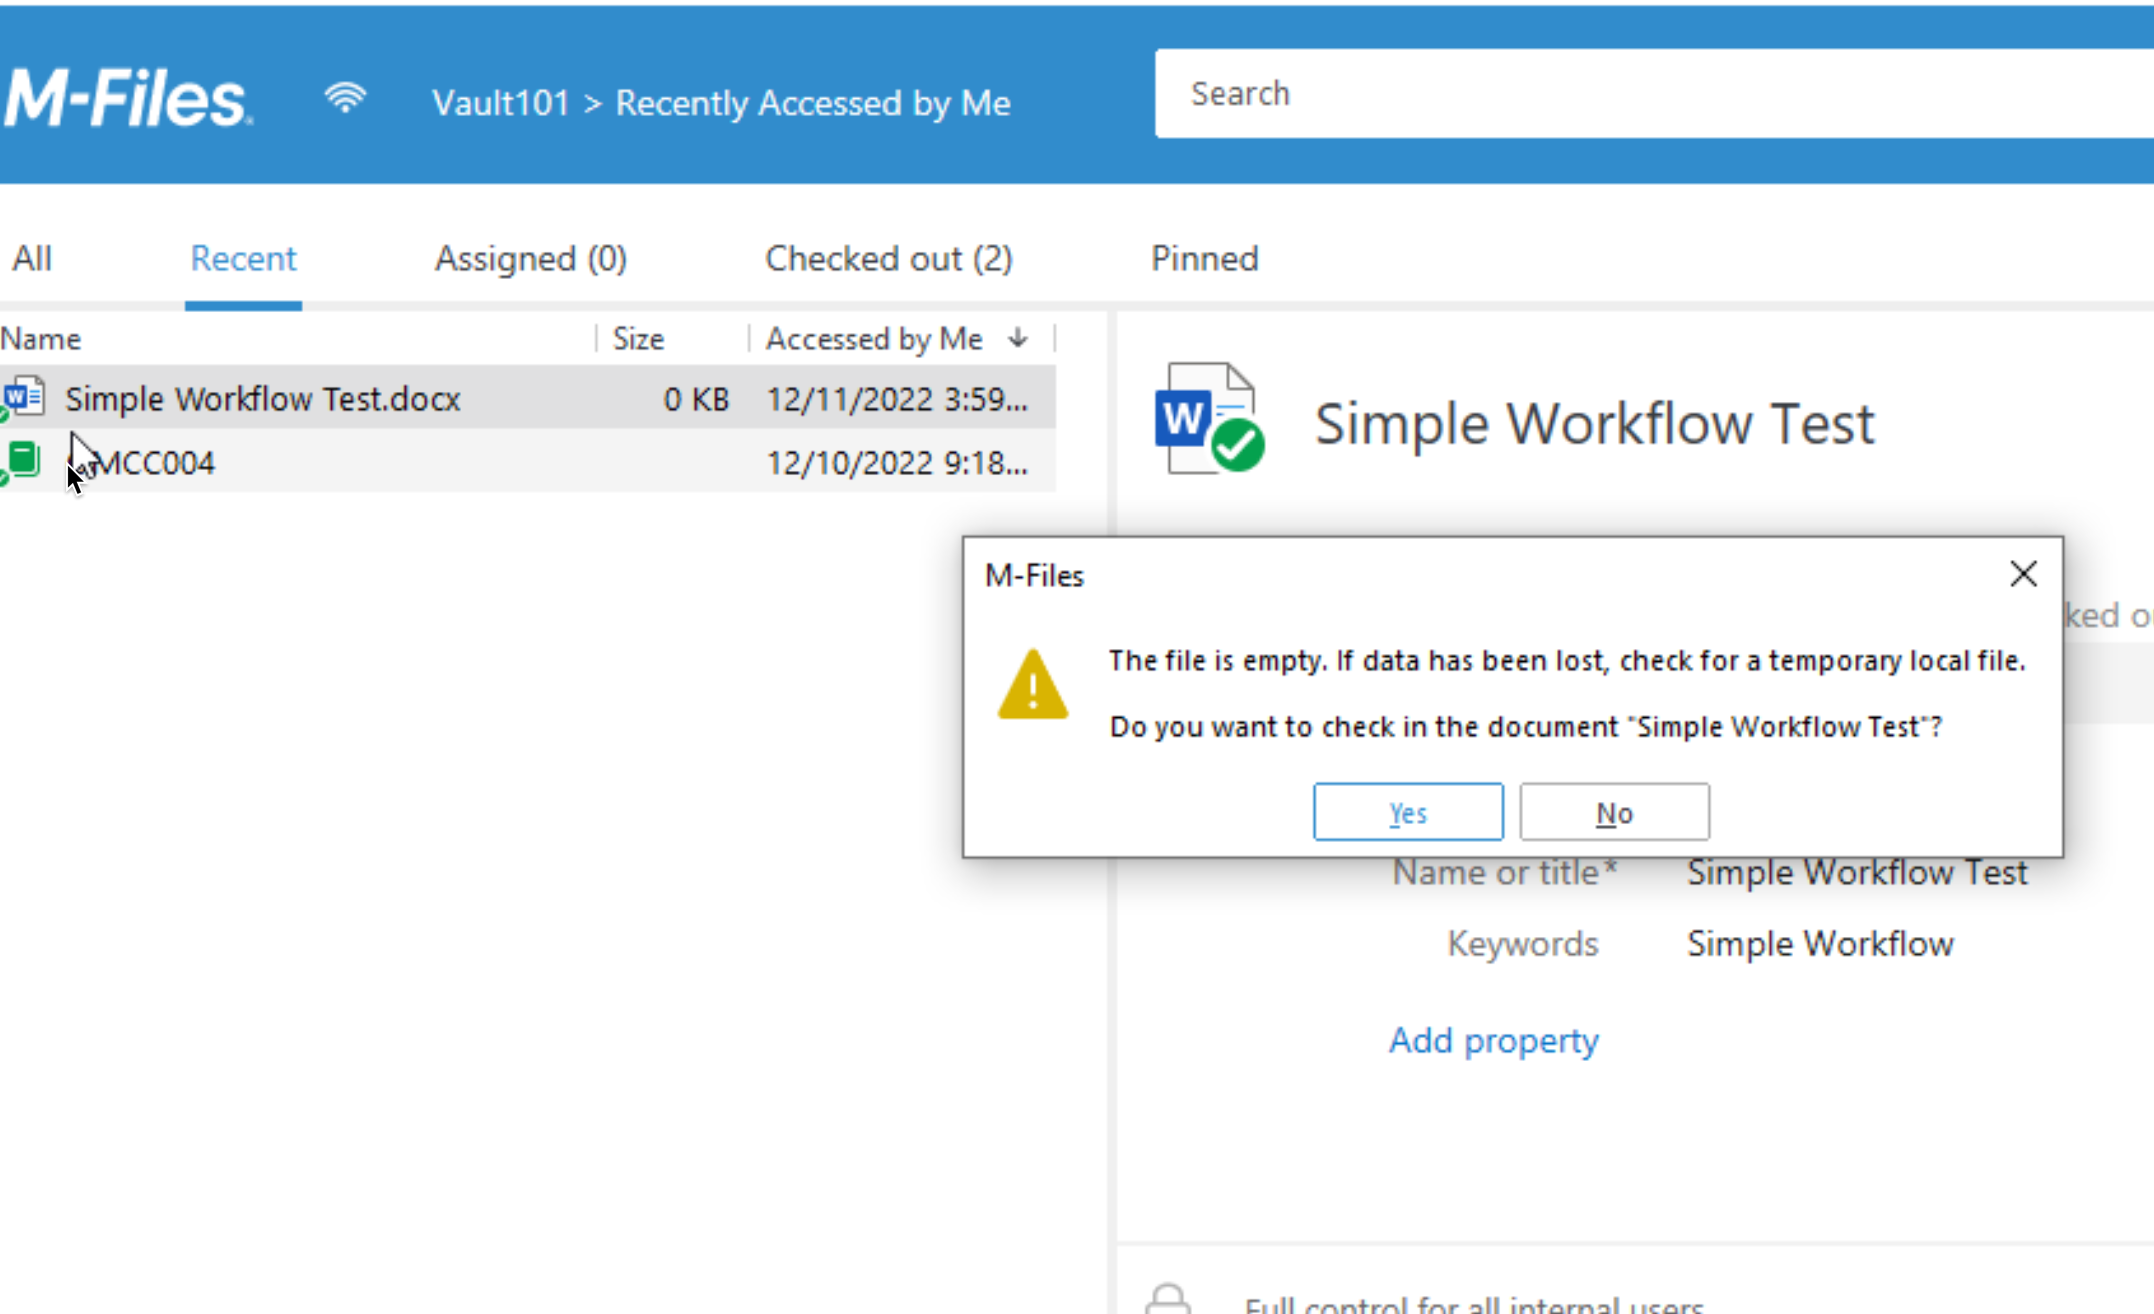Click the wireless connection status icon
This screenshot has height=1314, width=2154.
pos(345,98)
